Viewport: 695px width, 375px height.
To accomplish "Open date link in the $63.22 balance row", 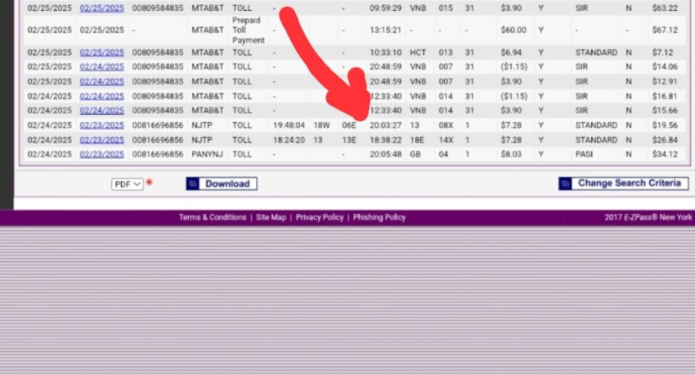I will 102,8.
